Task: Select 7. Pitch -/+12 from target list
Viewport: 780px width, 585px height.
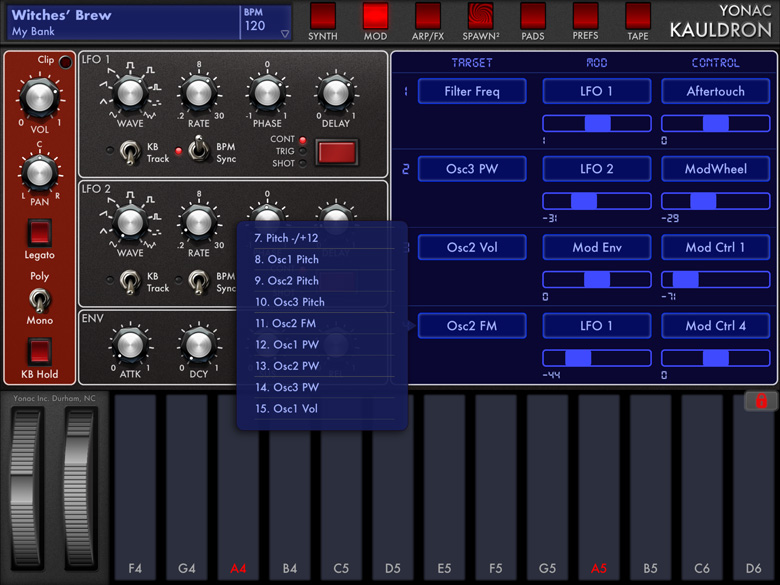Action: [323, 238]
